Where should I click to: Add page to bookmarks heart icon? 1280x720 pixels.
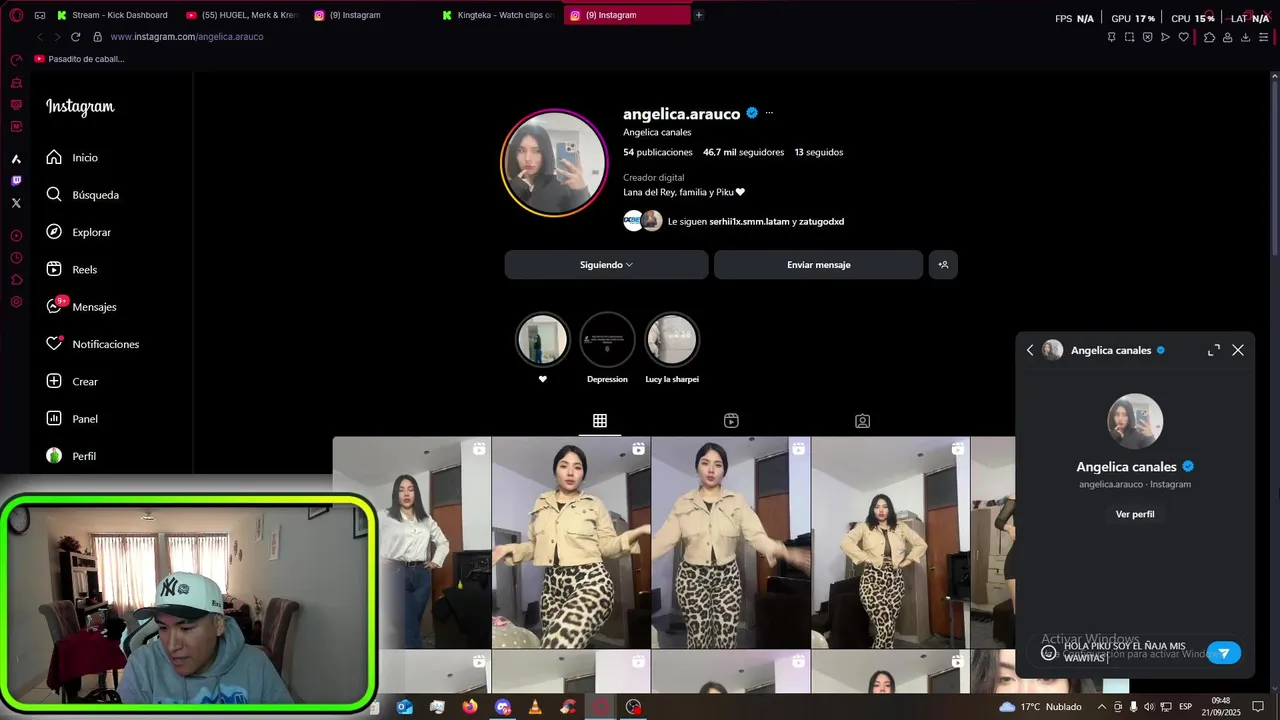click(x=1183, y=37)
